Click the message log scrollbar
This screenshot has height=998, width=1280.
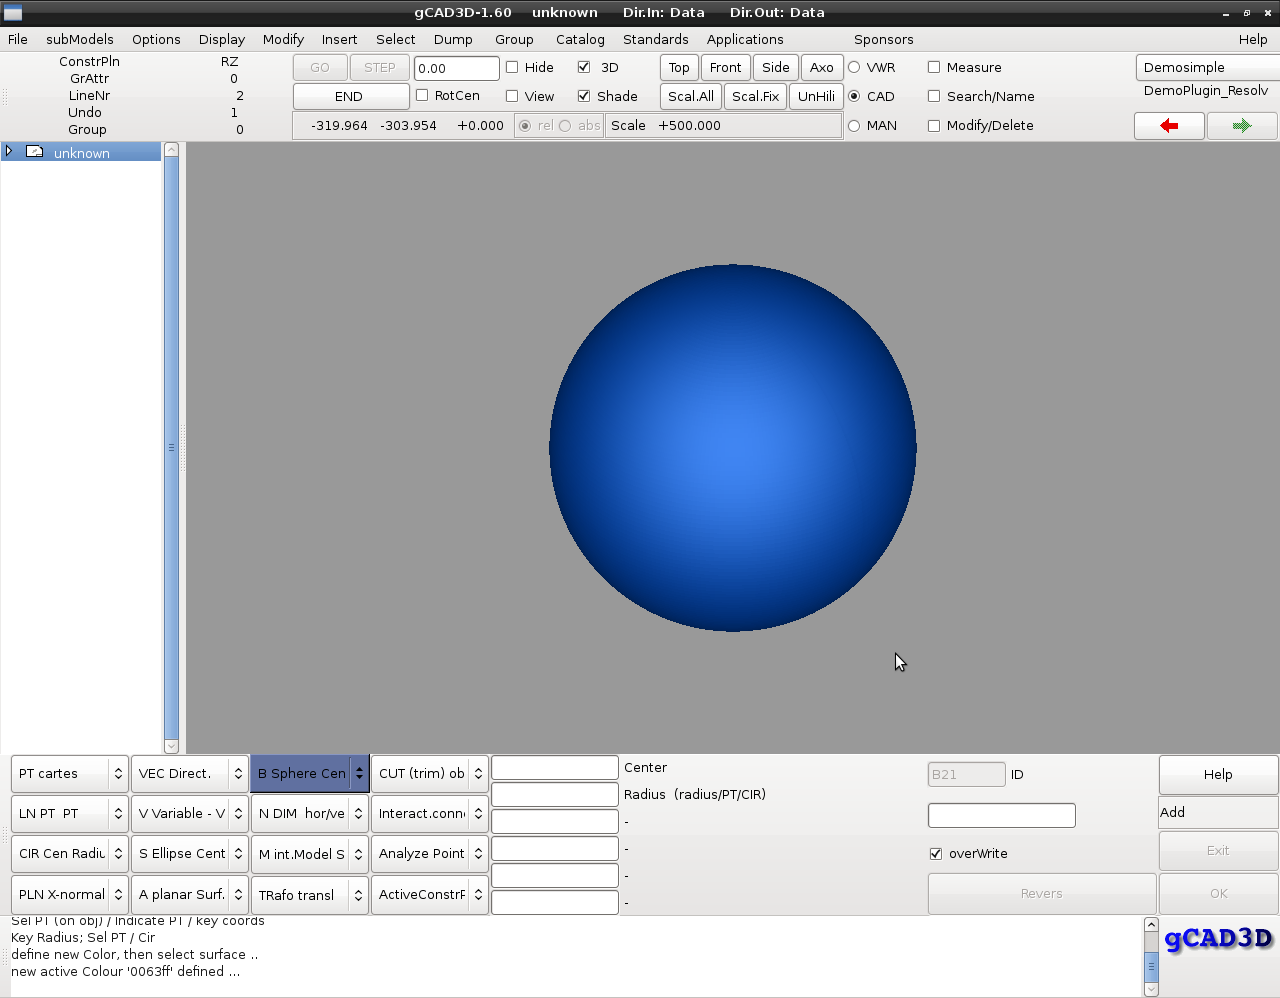pyautogui.click(x=1151, y=957)
